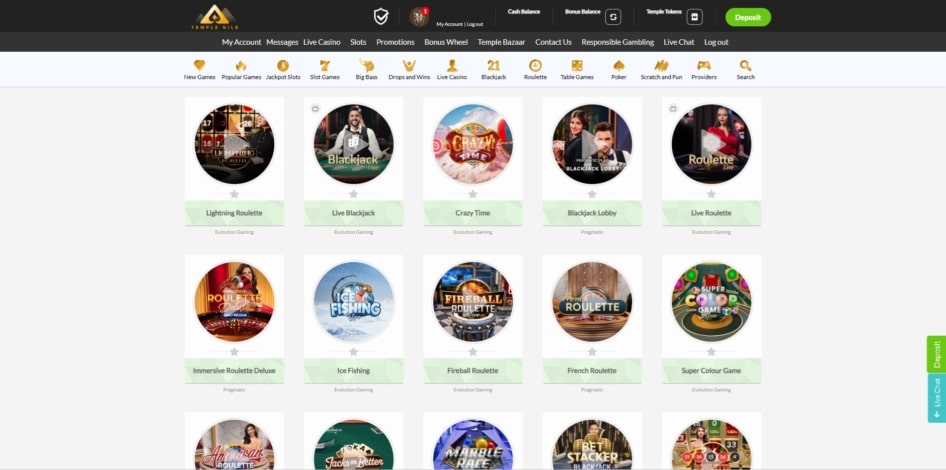The height and width of the screenshot is (470, 946).
Task: Open the Big Bass fish icon
Action: coord(366,66)
